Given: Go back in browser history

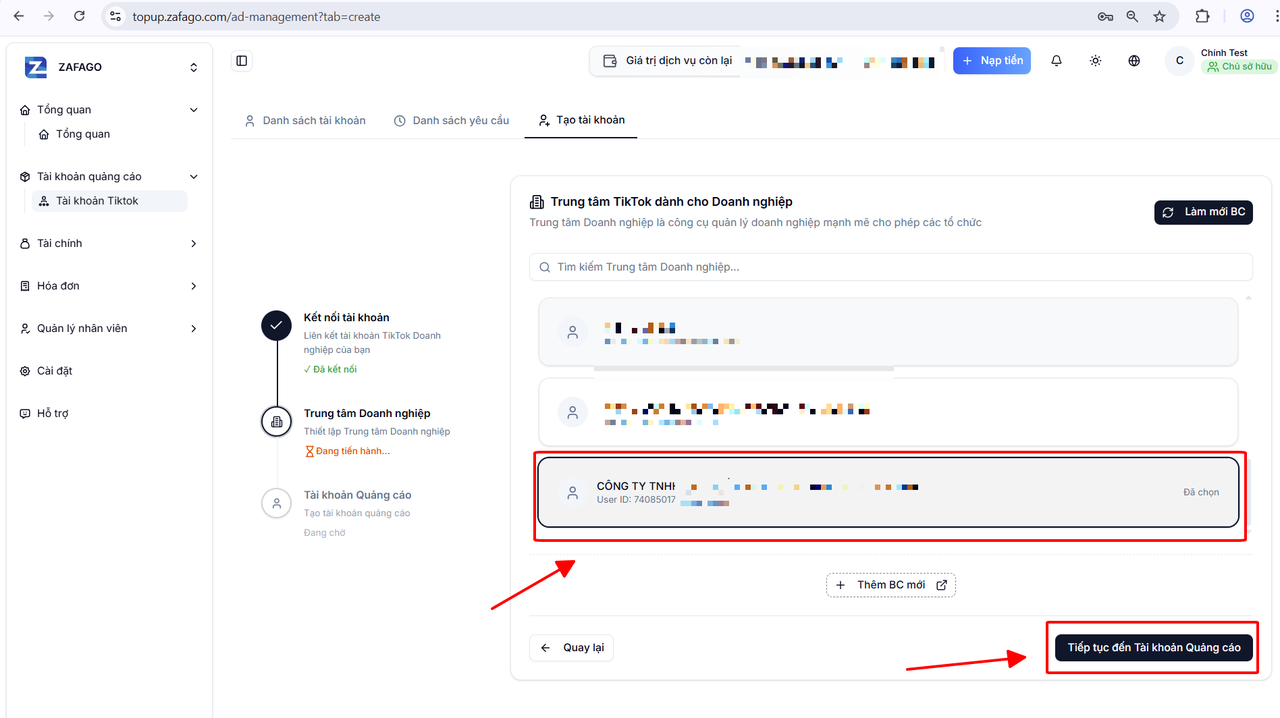Looking at the screenshot, I should tap(18, 16).
